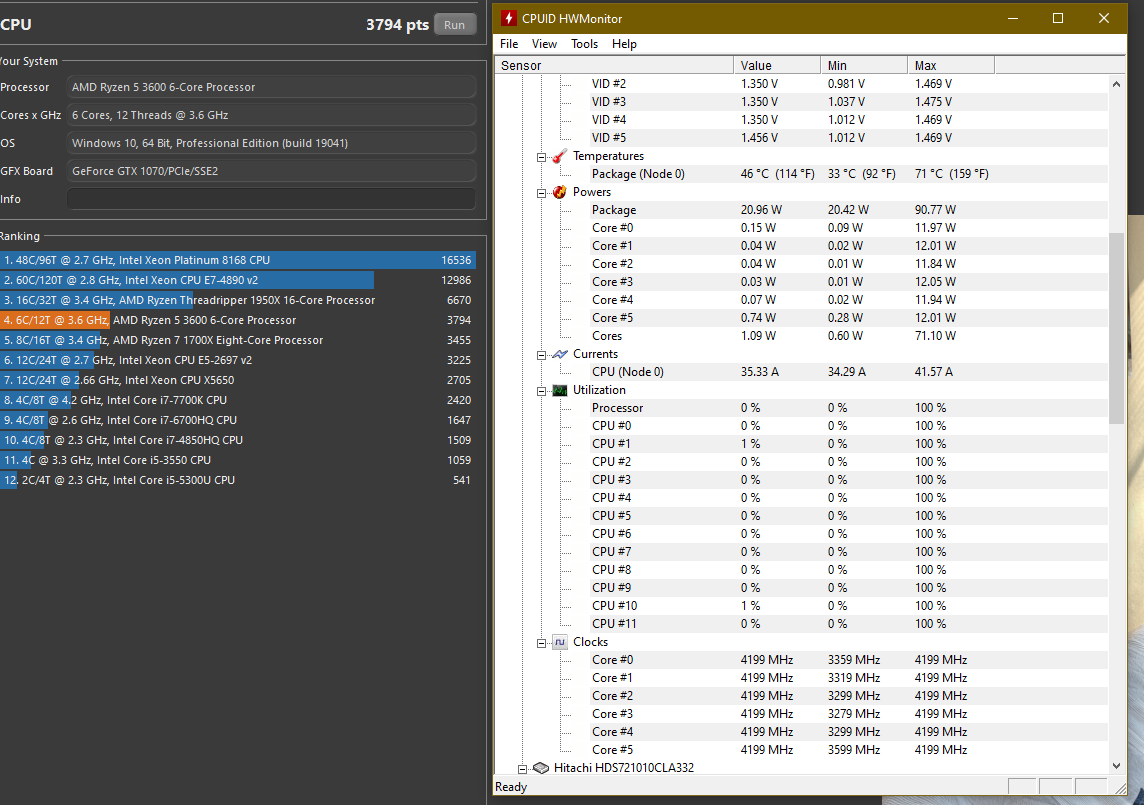Screen dimensions: 1144x805
Task: Click the Utilization graph icon
Action: coord(560,390)
